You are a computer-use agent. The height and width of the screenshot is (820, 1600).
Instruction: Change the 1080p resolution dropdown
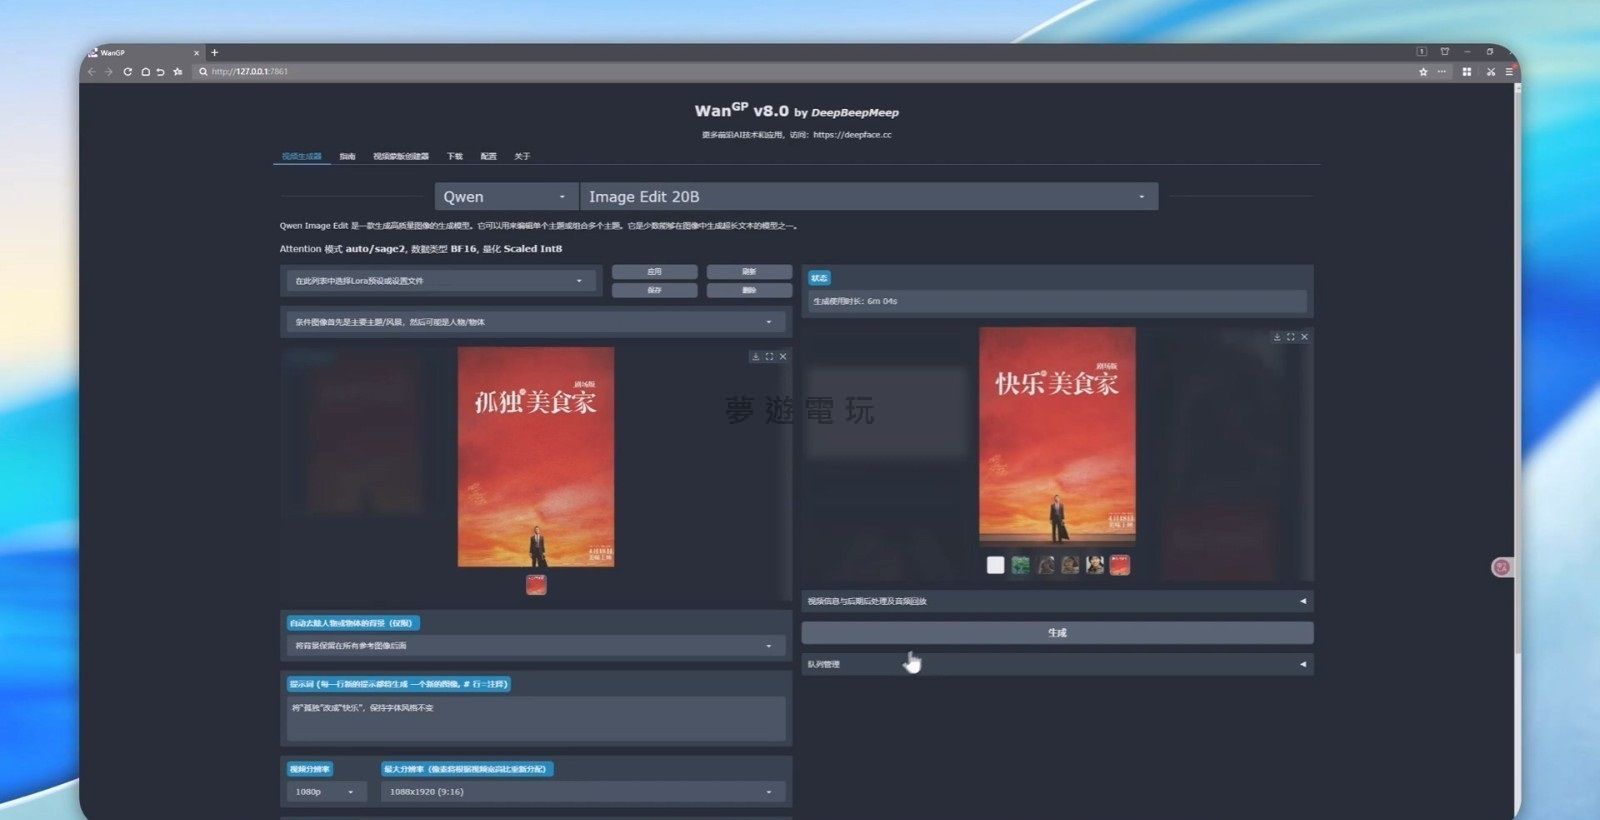click(x=324, y=792)
